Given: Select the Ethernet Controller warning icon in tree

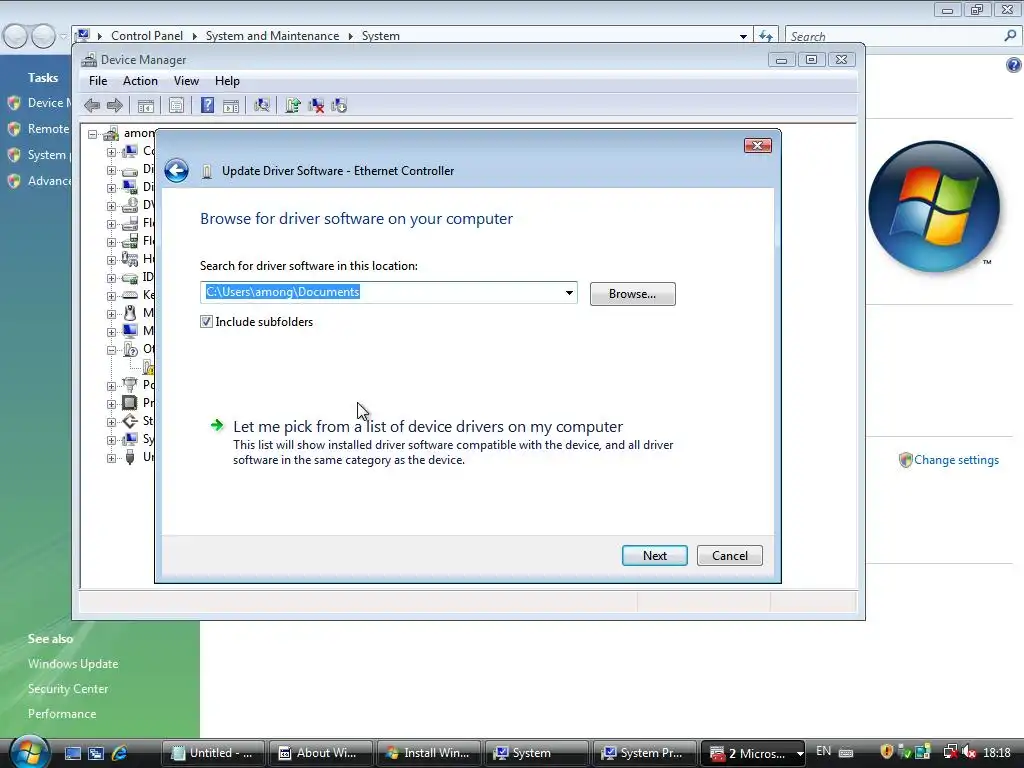Looking at the screenshot, I should click(148, 367).
